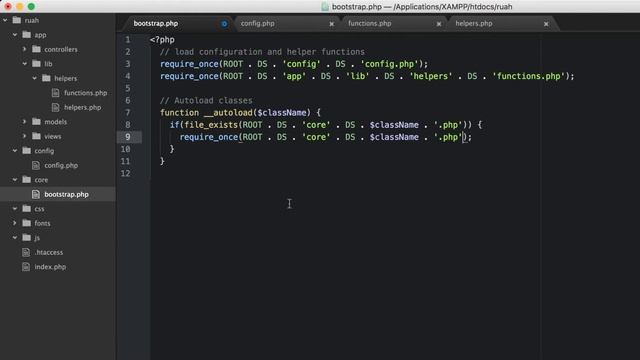This screenshot has height=360, width=640.
Task: Select the controllers folder label
Action: (x=61, y=49)
